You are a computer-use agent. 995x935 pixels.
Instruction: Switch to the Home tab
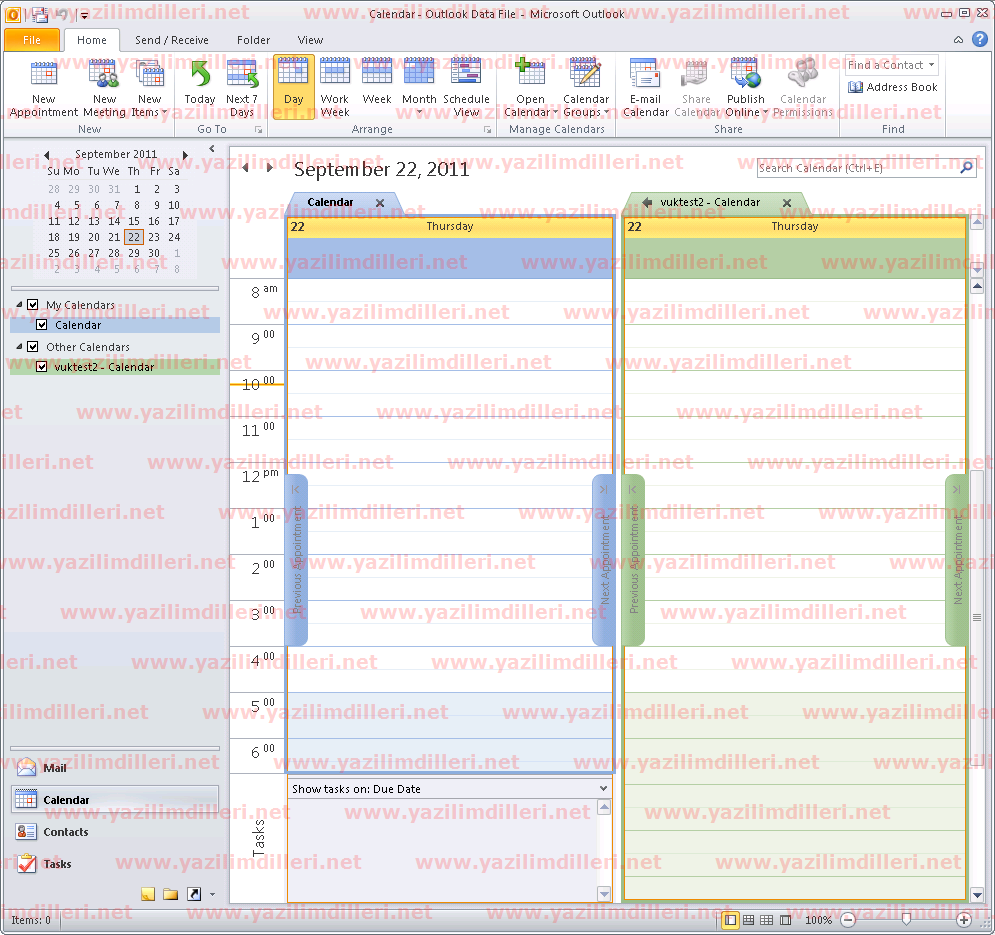pyautogui.click(x=92, y=40)
